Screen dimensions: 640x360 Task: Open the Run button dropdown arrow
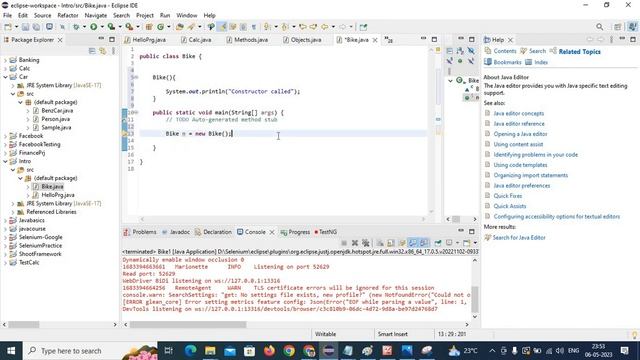(102, 27)
